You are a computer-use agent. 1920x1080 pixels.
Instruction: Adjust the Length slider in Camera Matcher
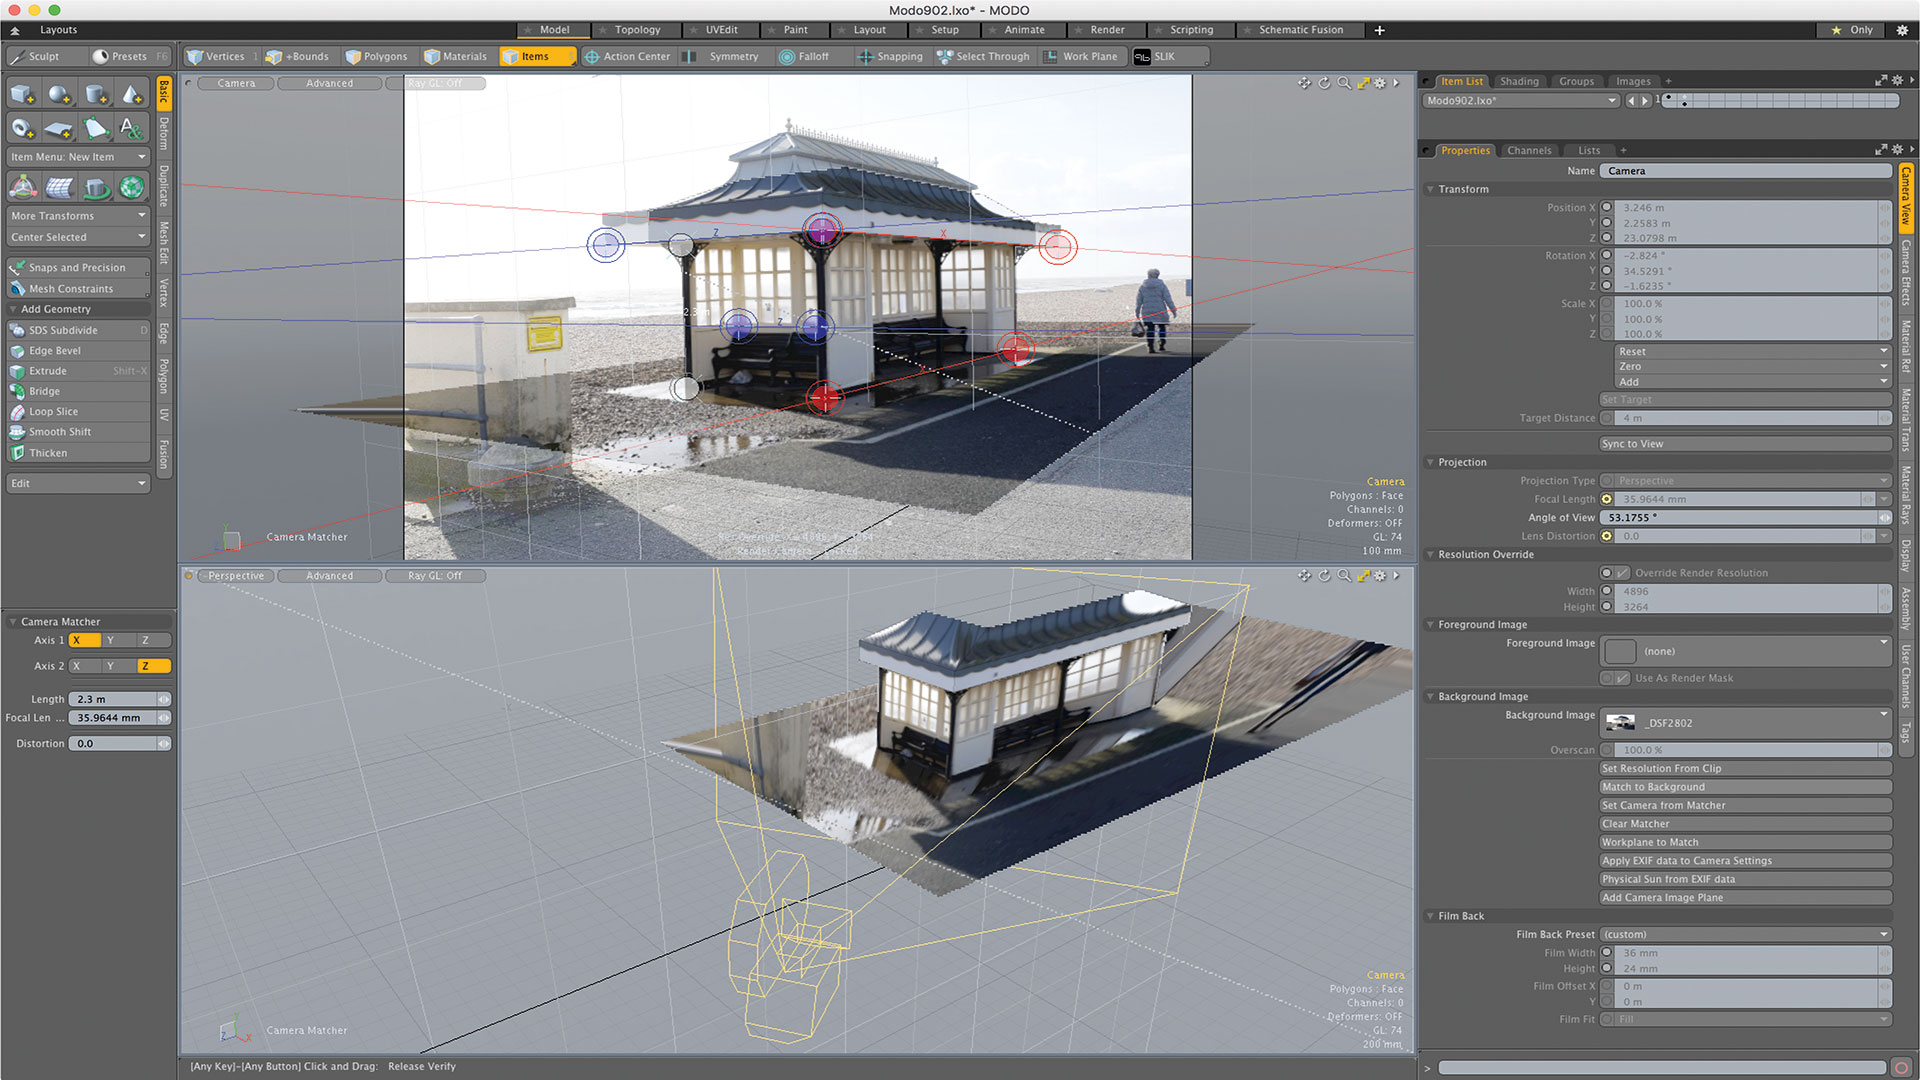tap(164, 699)
